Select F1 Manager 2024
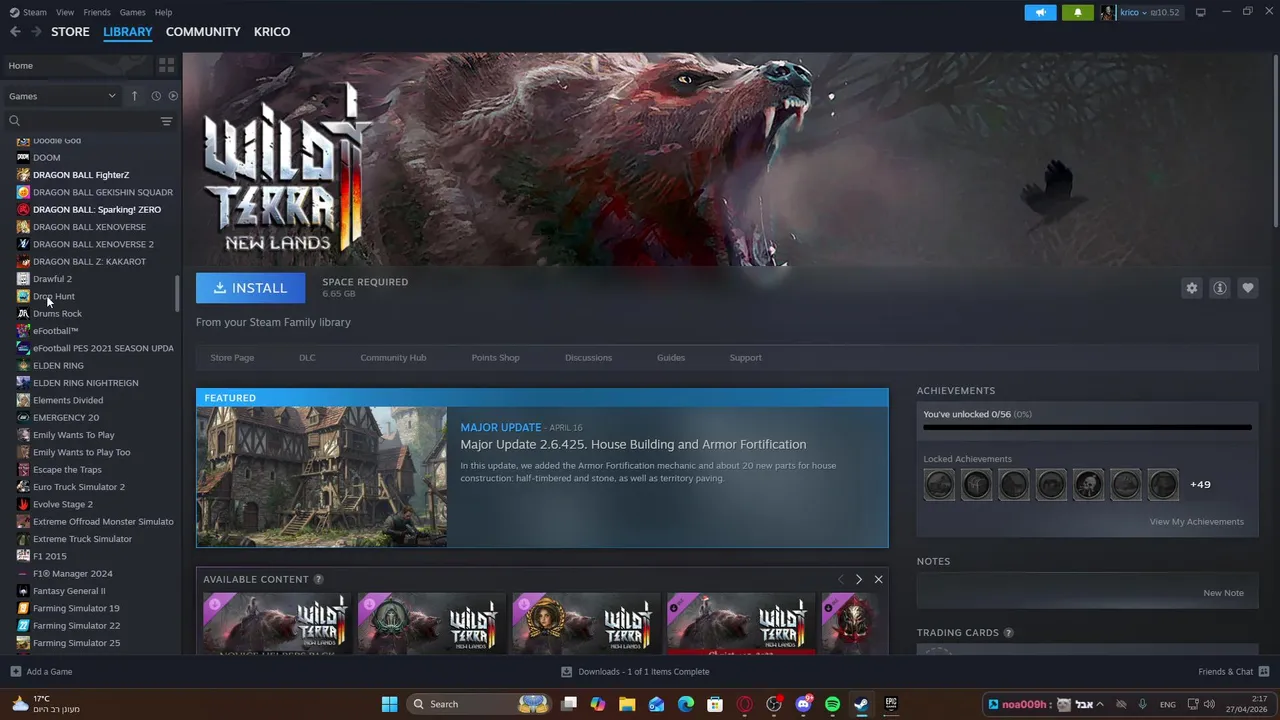 [x=72, y=573]
